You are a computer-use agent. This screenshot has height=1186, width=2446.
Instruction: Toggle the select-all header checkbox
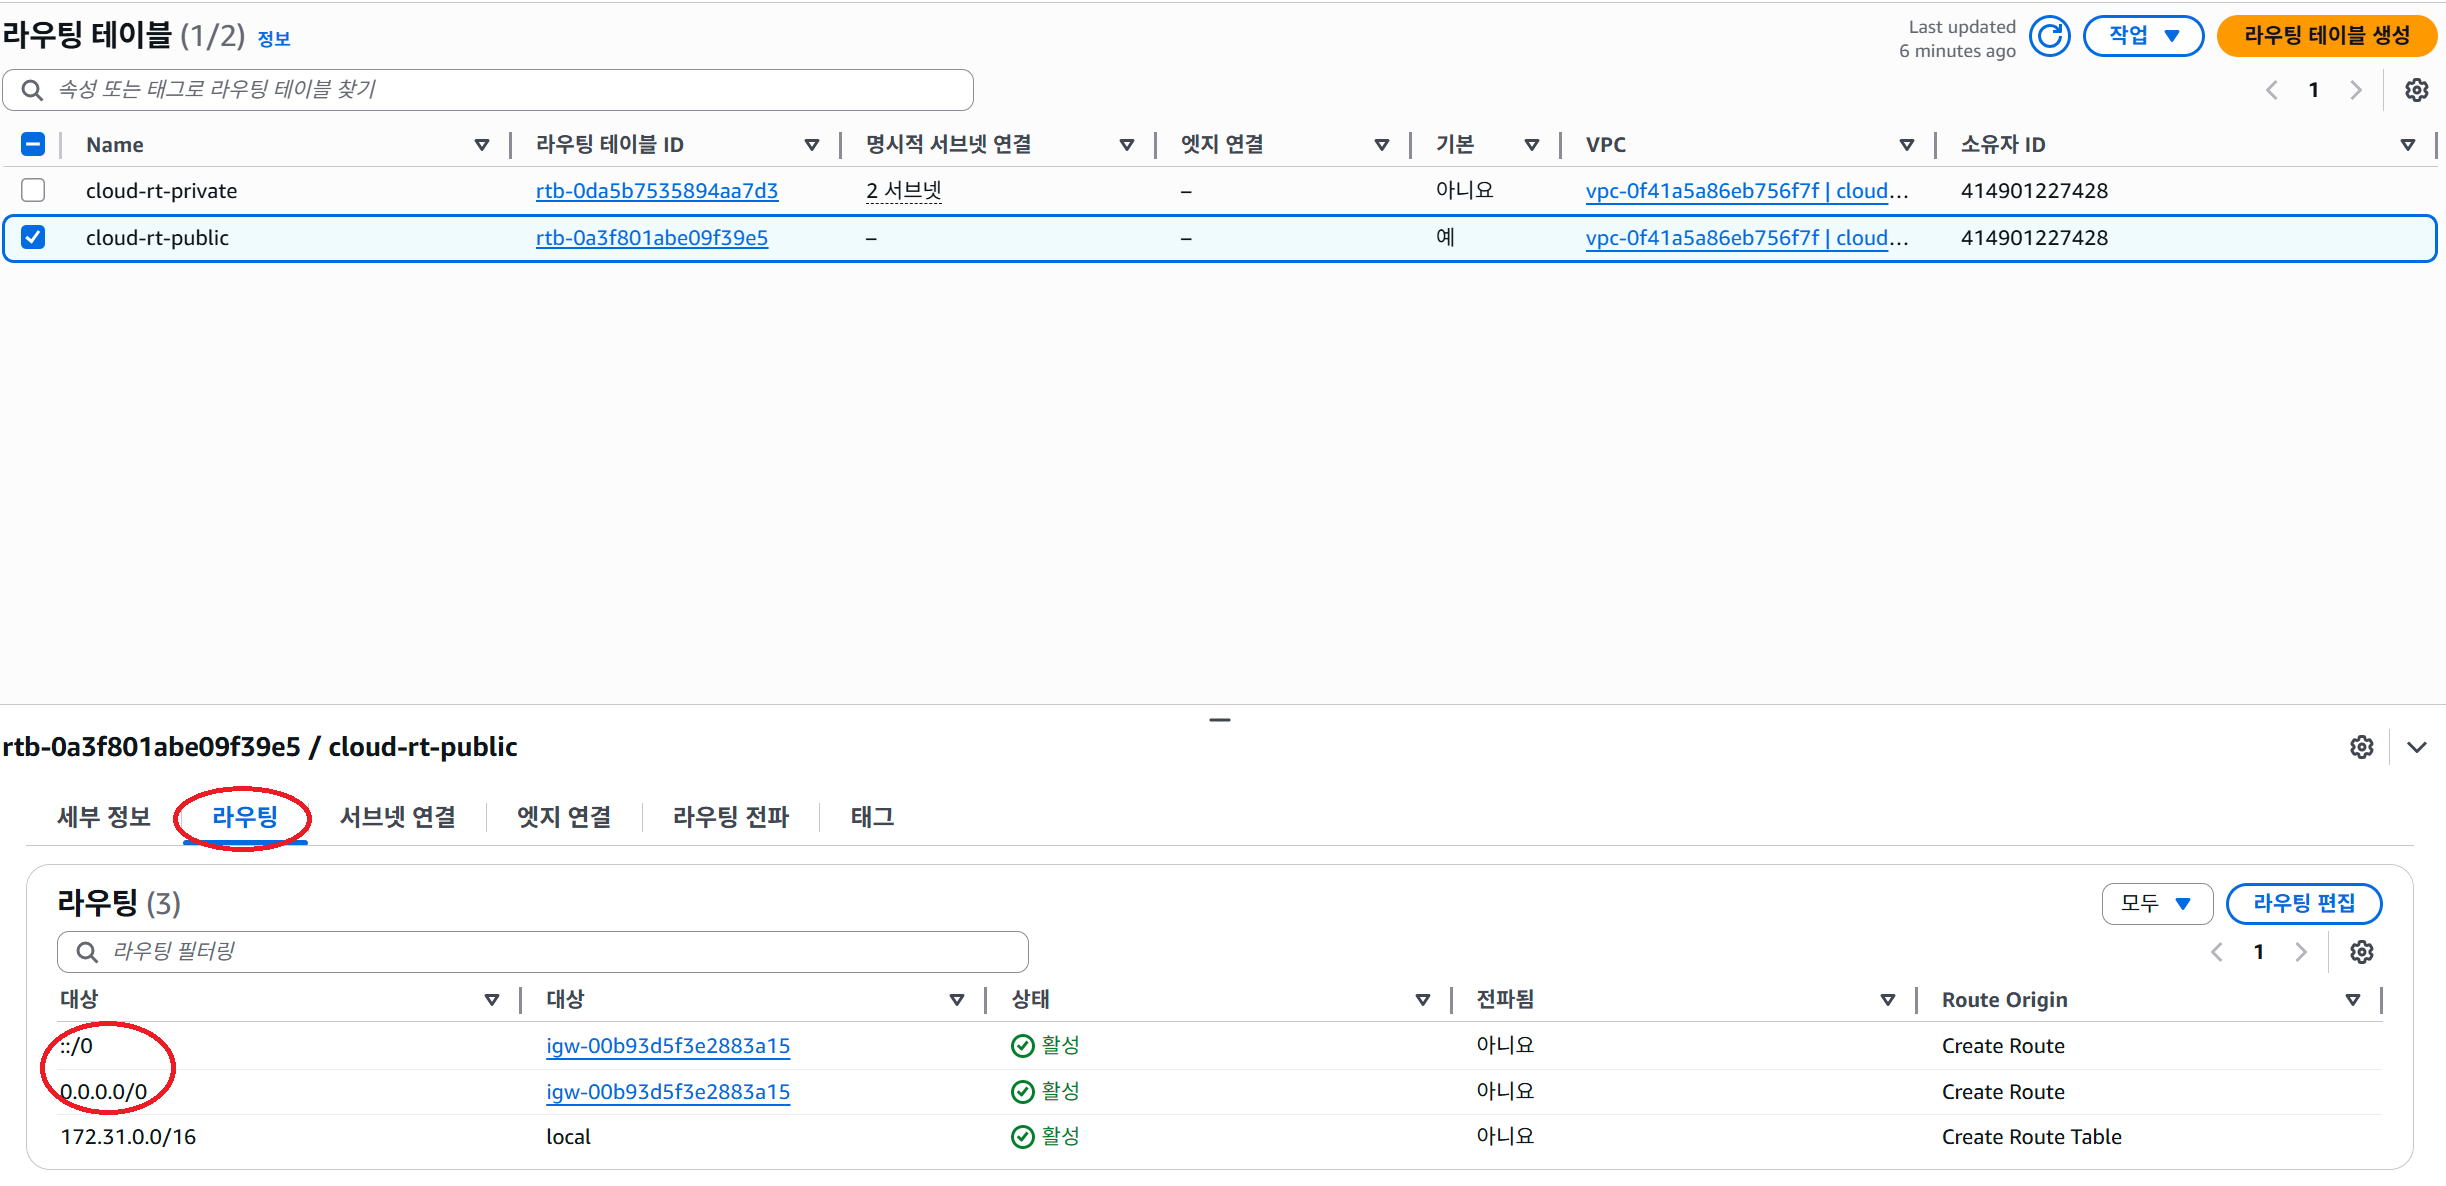coord(33,144)
